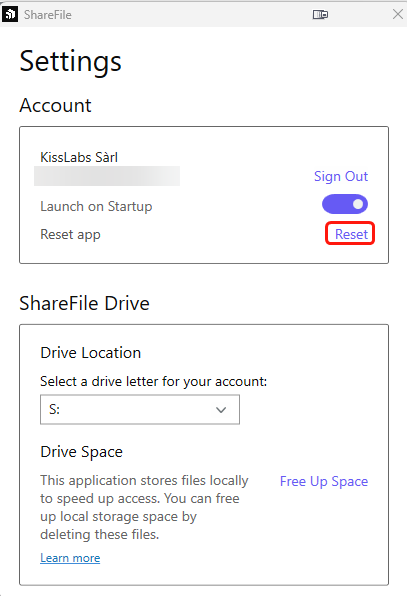
Task: Click the Sign Out link
Action: [x=341, y=176]
